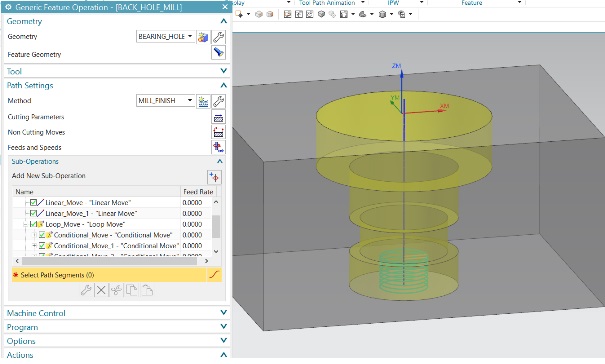
Task: Click the first solid box icon in the top toolbar
Action: coord(259,14)
